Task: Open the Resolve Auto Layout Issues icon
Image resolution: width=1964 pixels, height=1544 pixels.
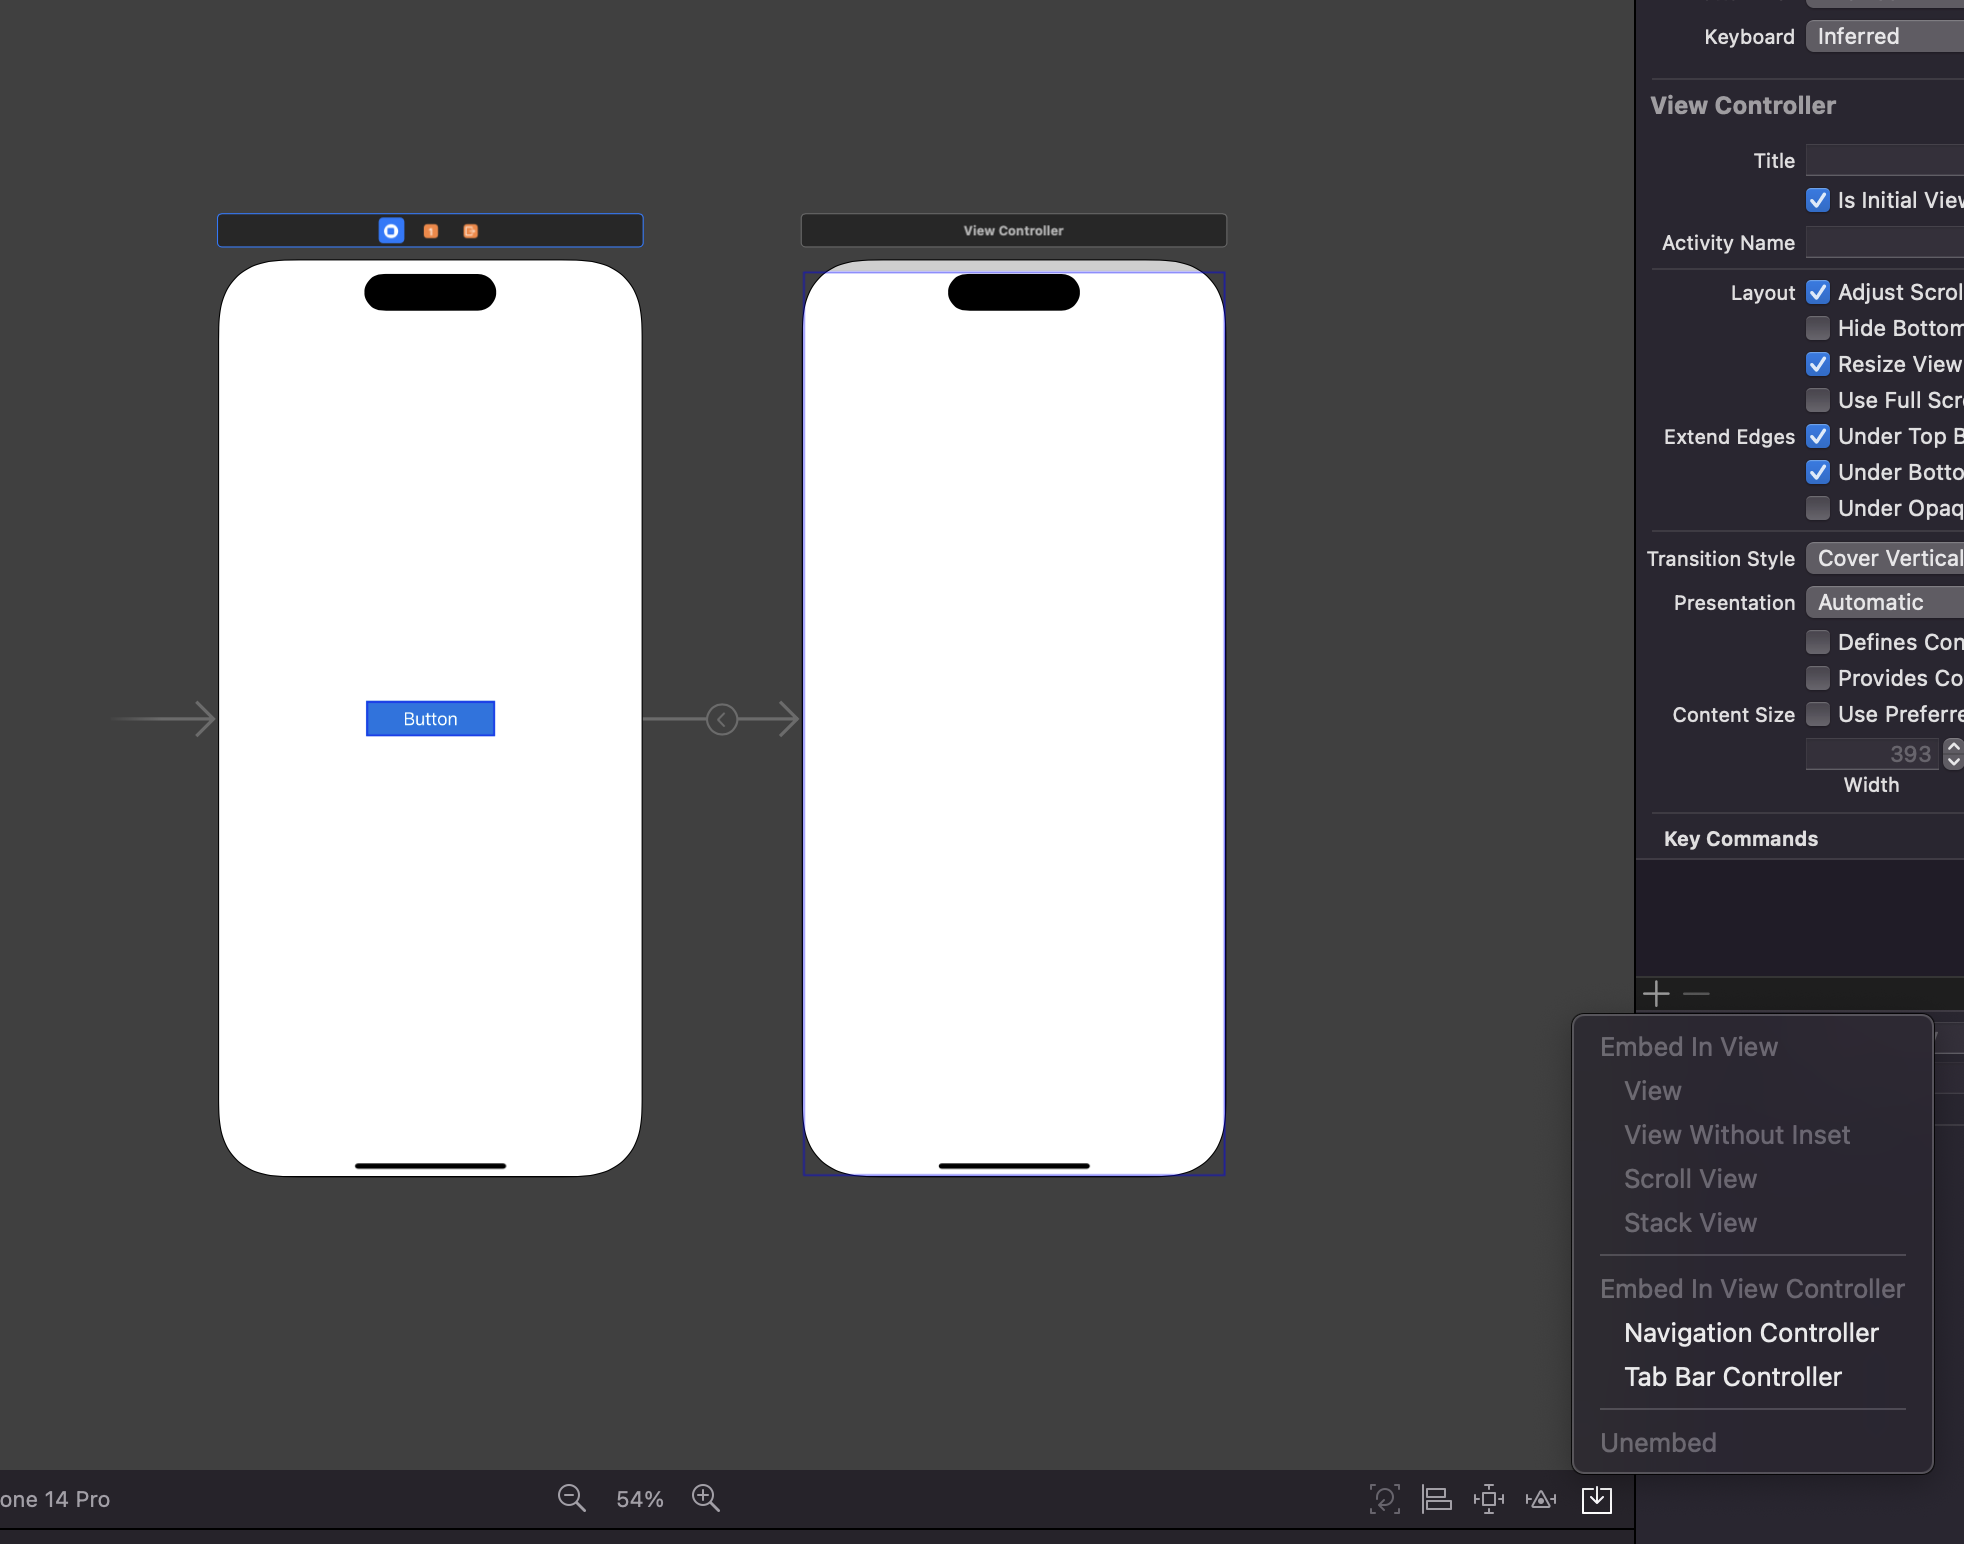Action: (1541, 1499)
